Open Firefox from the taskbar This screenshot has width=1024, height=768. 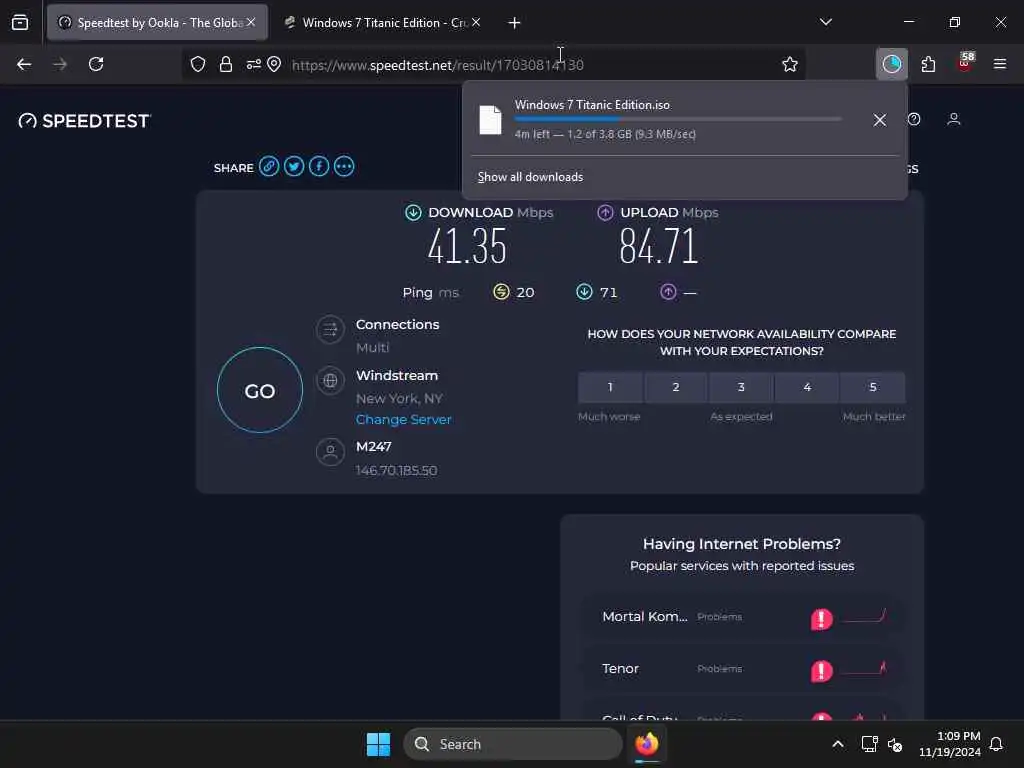(x=647, y=744)
